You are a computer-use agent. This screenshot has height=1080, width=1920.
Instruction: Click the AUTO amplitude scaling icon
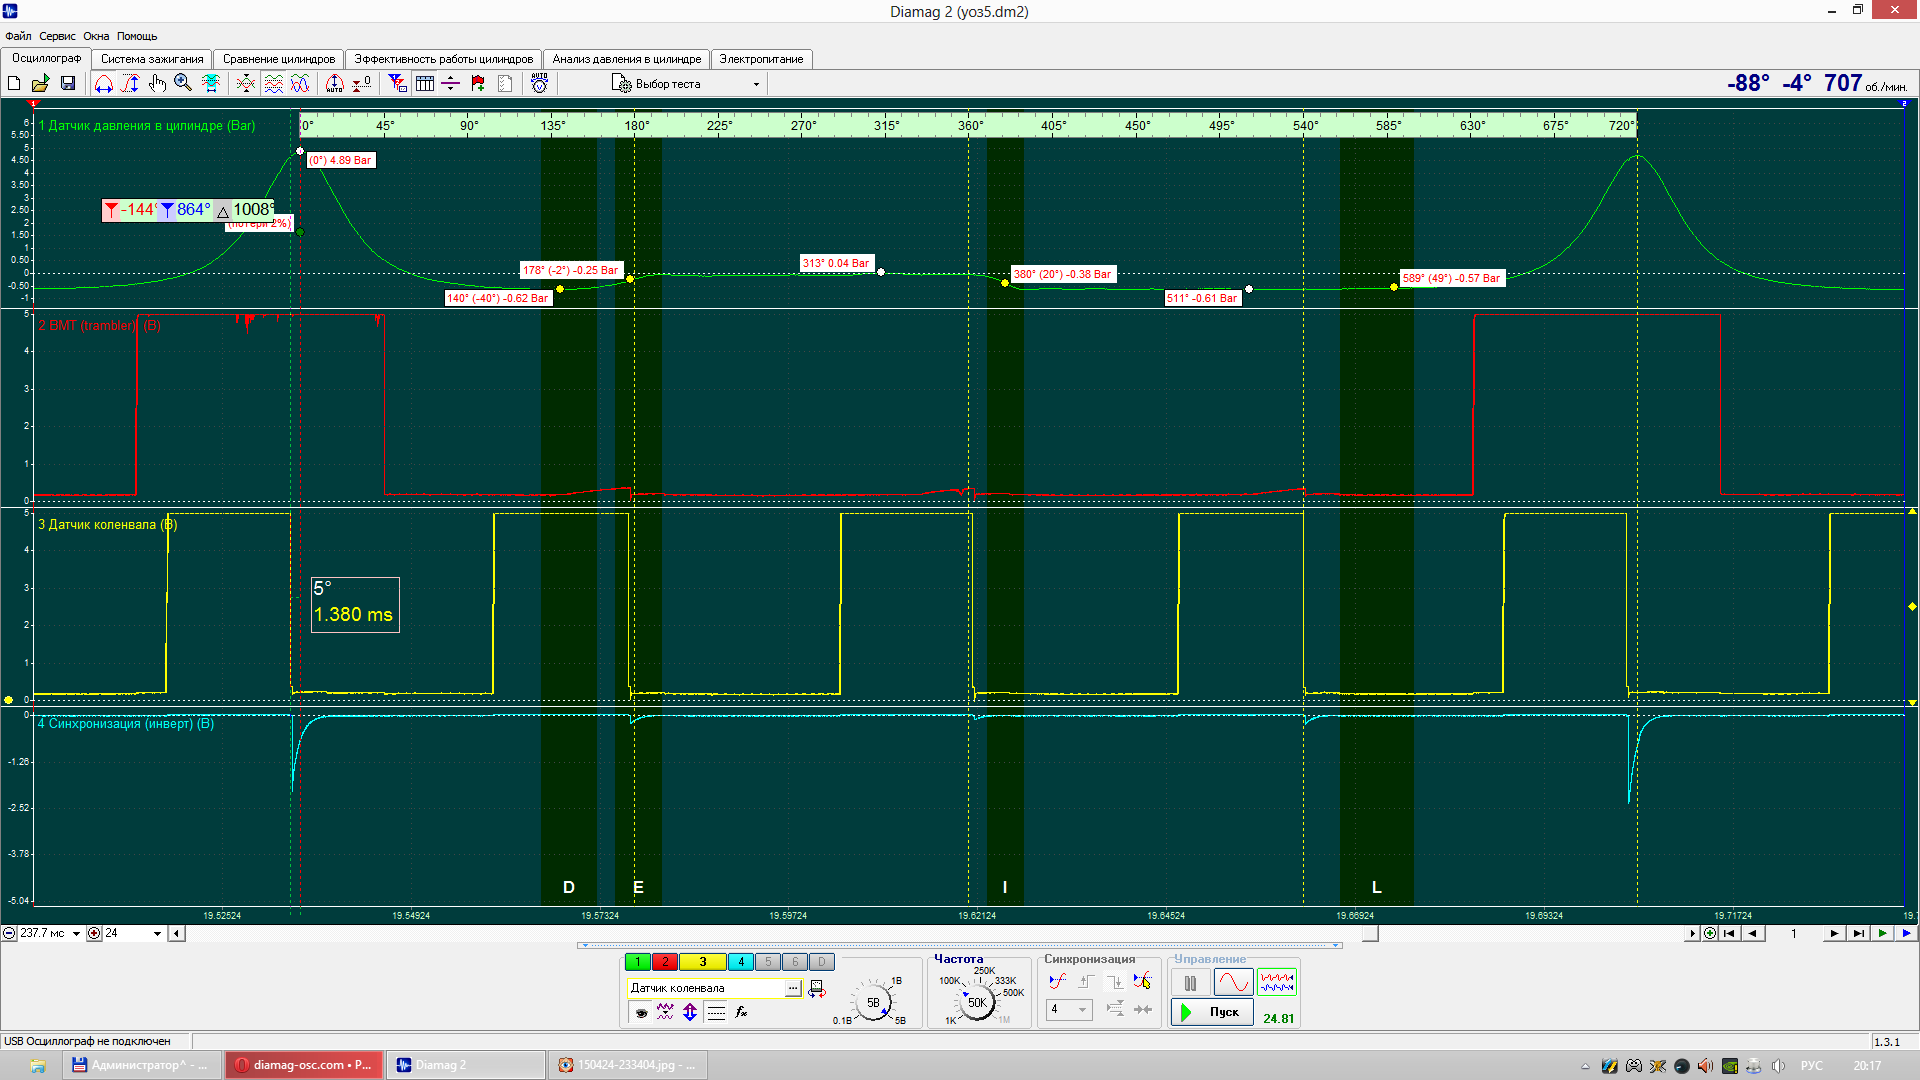coord(335,84)
